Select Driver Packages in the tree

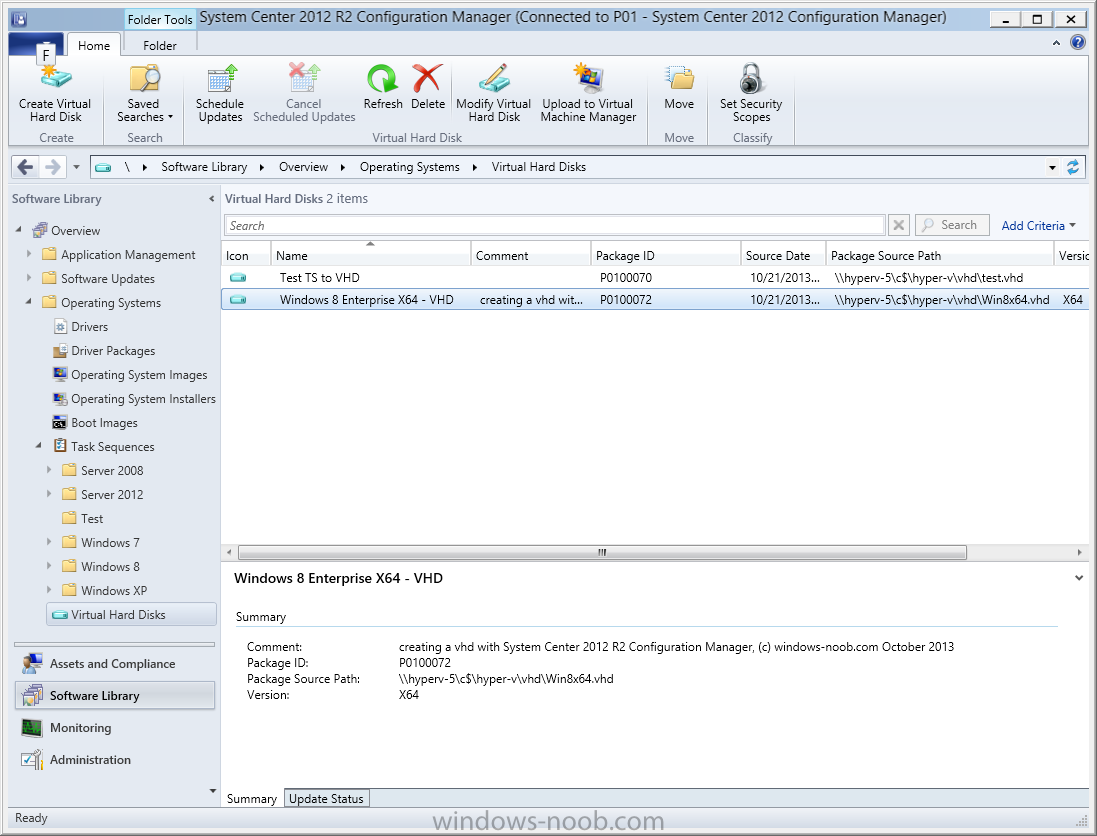tap(113, 350)
